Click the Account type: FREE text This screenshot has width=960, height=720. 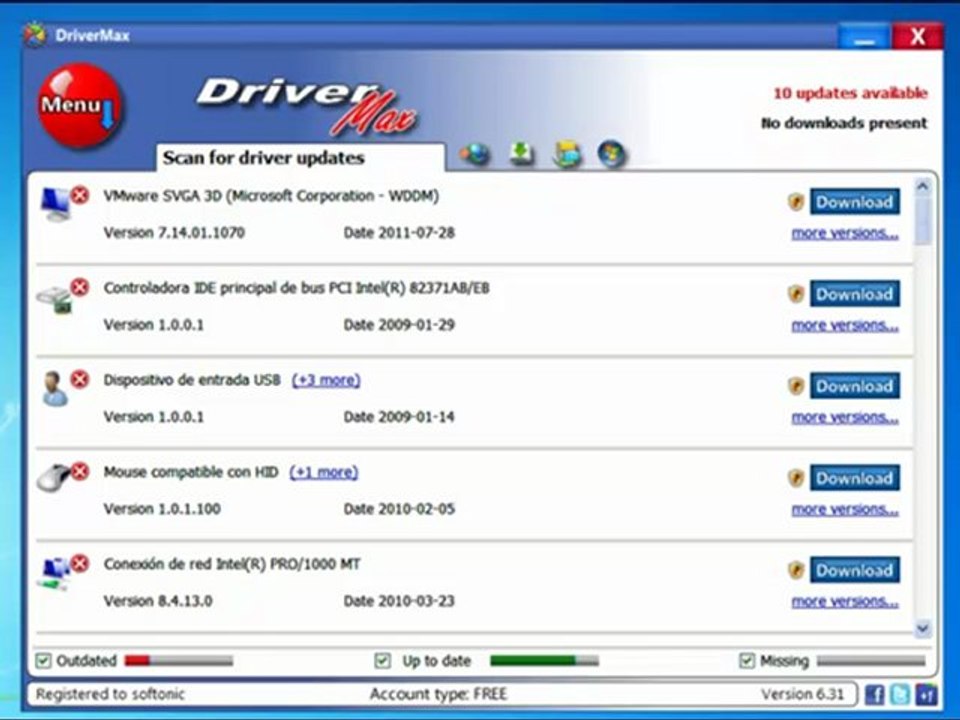[x=438, y=694]
